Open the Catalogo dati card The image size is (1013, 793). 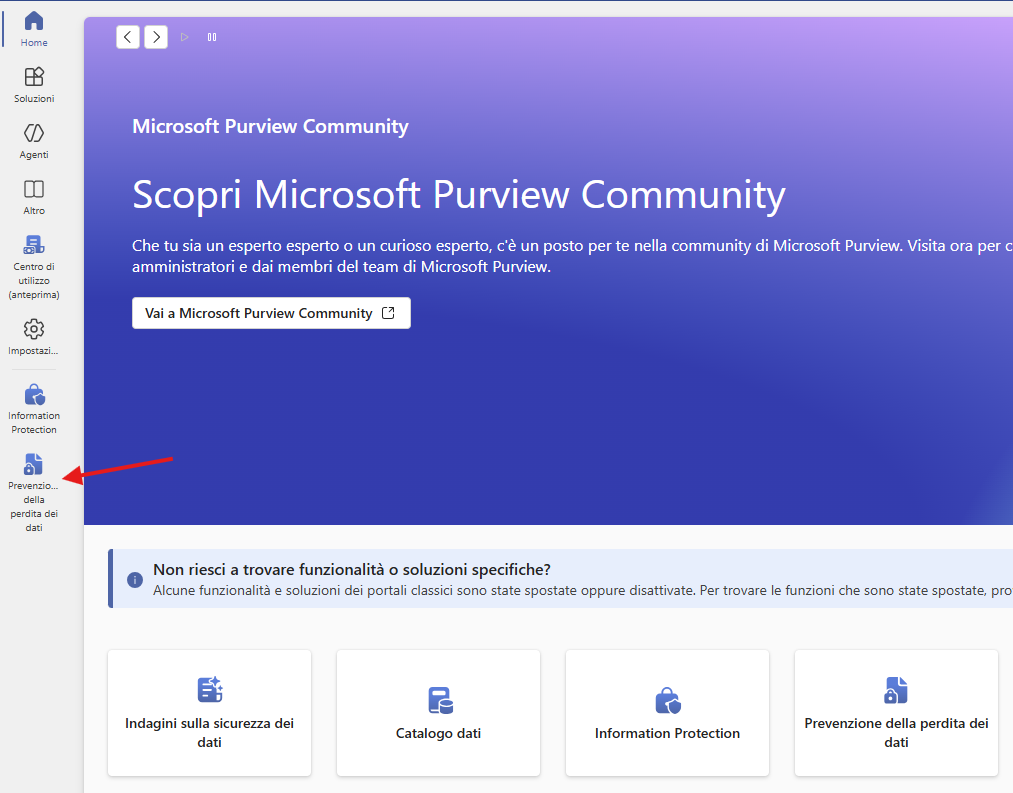click(x=438, y=713)
